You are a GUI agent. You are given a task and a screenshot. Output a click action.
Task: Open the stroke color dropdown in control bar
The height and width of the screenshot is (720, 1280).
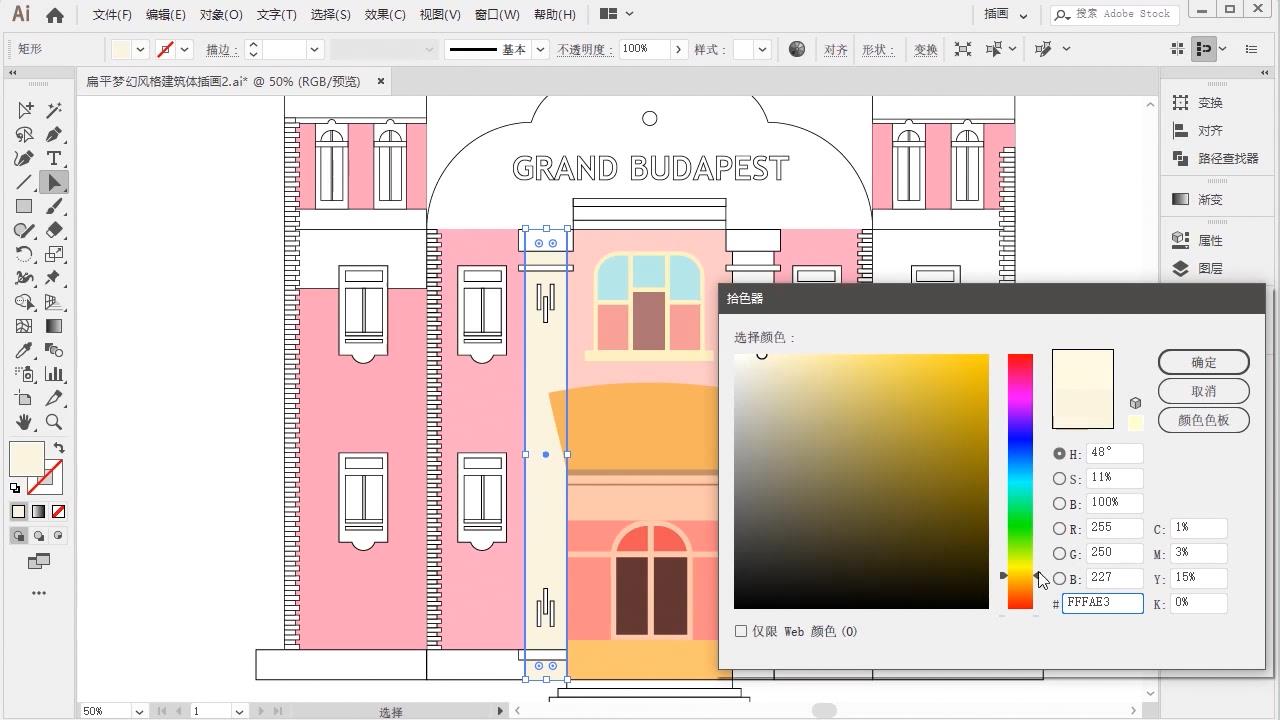(x=185, y=49)
